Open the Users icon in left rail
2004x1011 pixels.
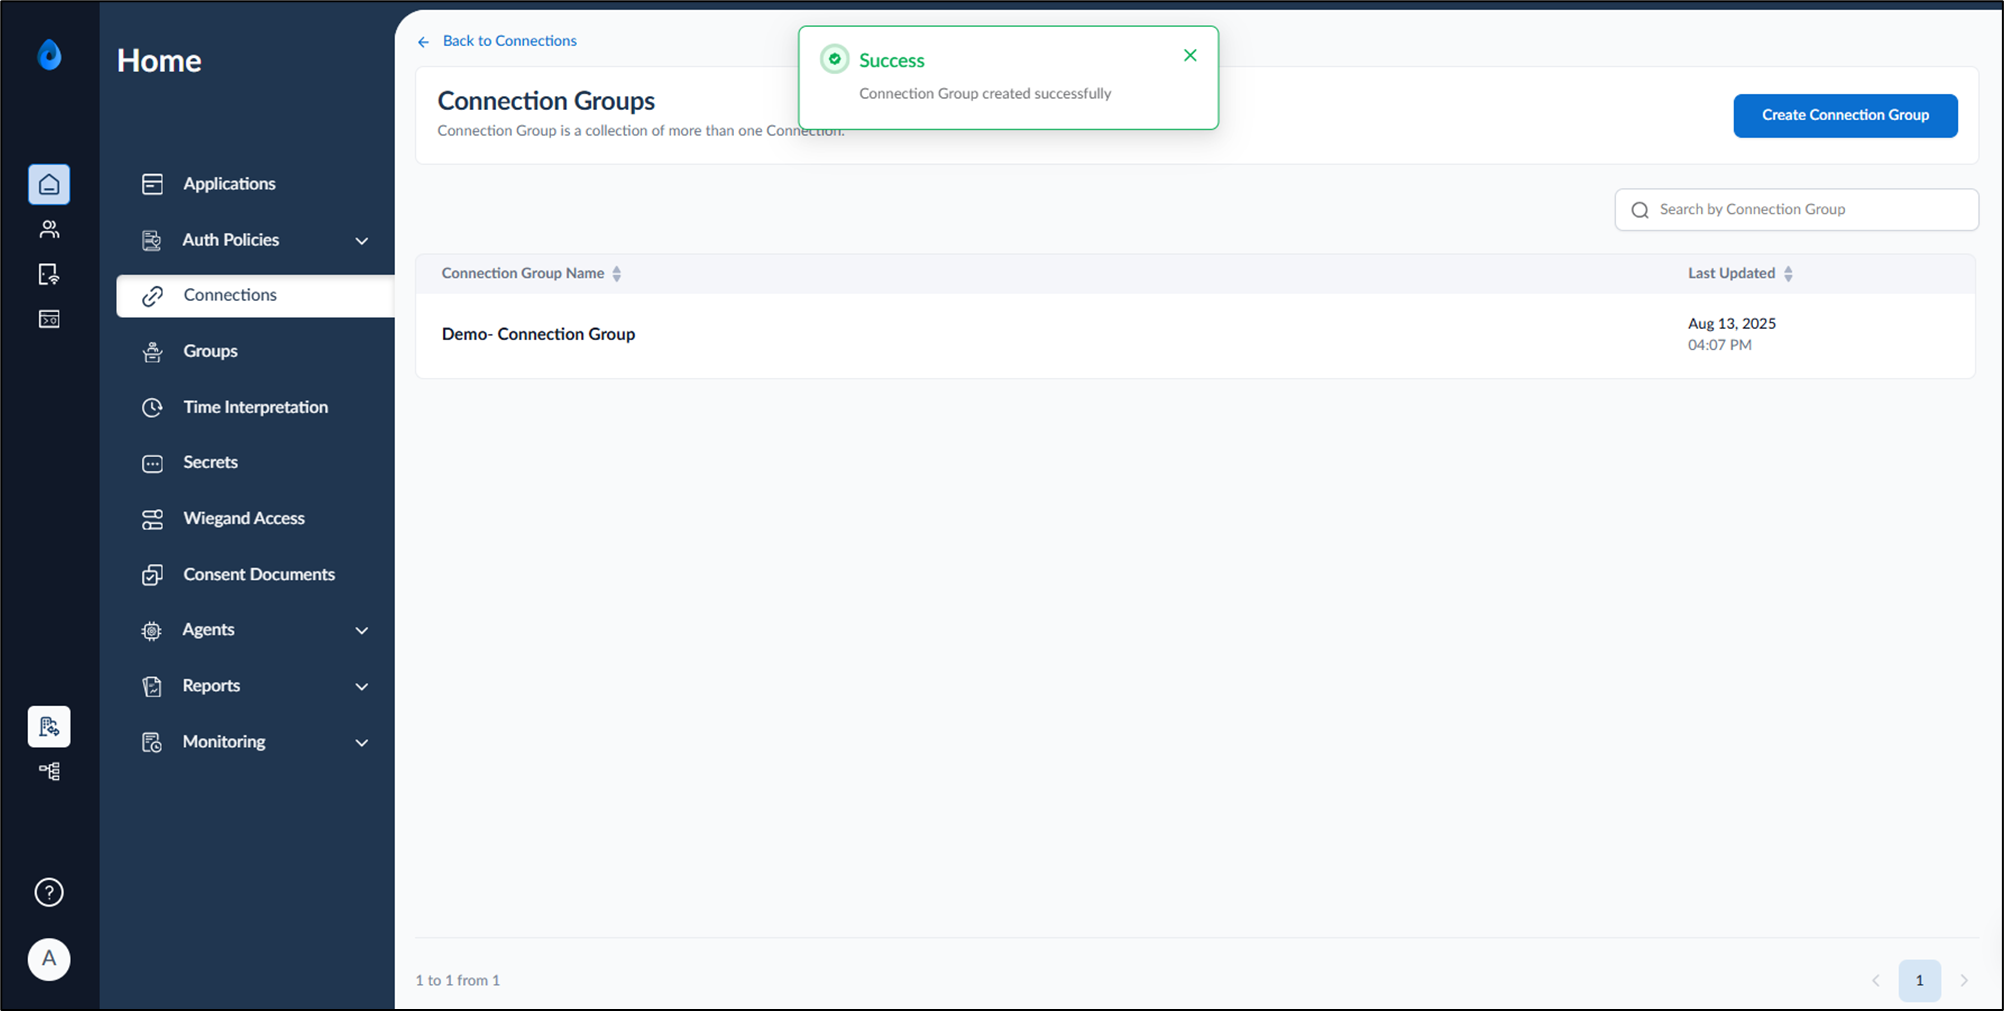49,229
